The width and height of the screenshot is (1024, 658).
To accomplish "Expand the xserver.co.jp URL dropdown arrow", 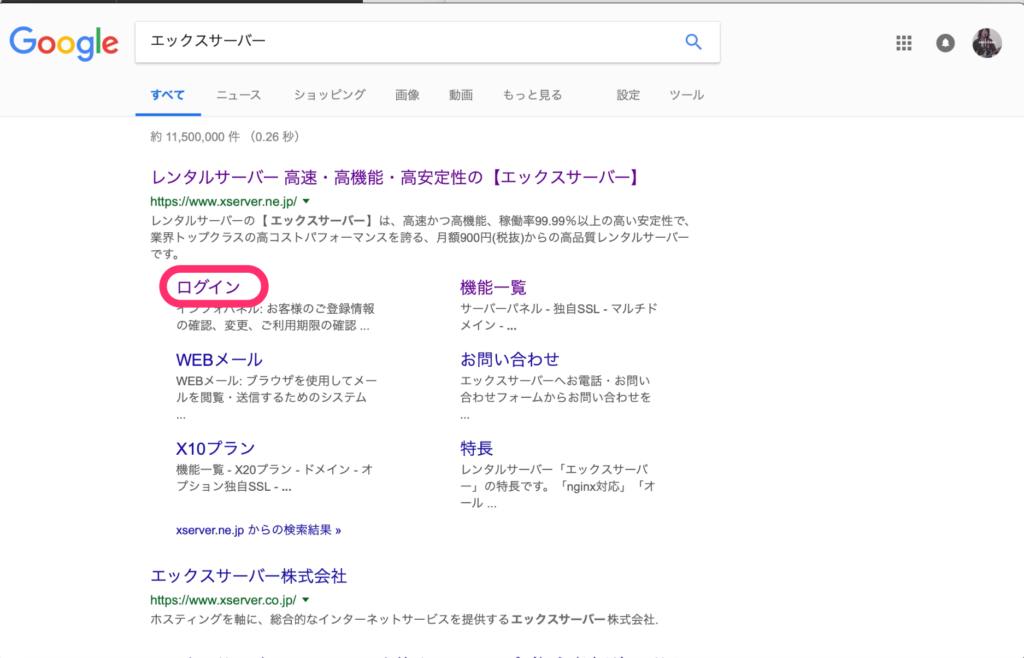I will pos(305,600).
